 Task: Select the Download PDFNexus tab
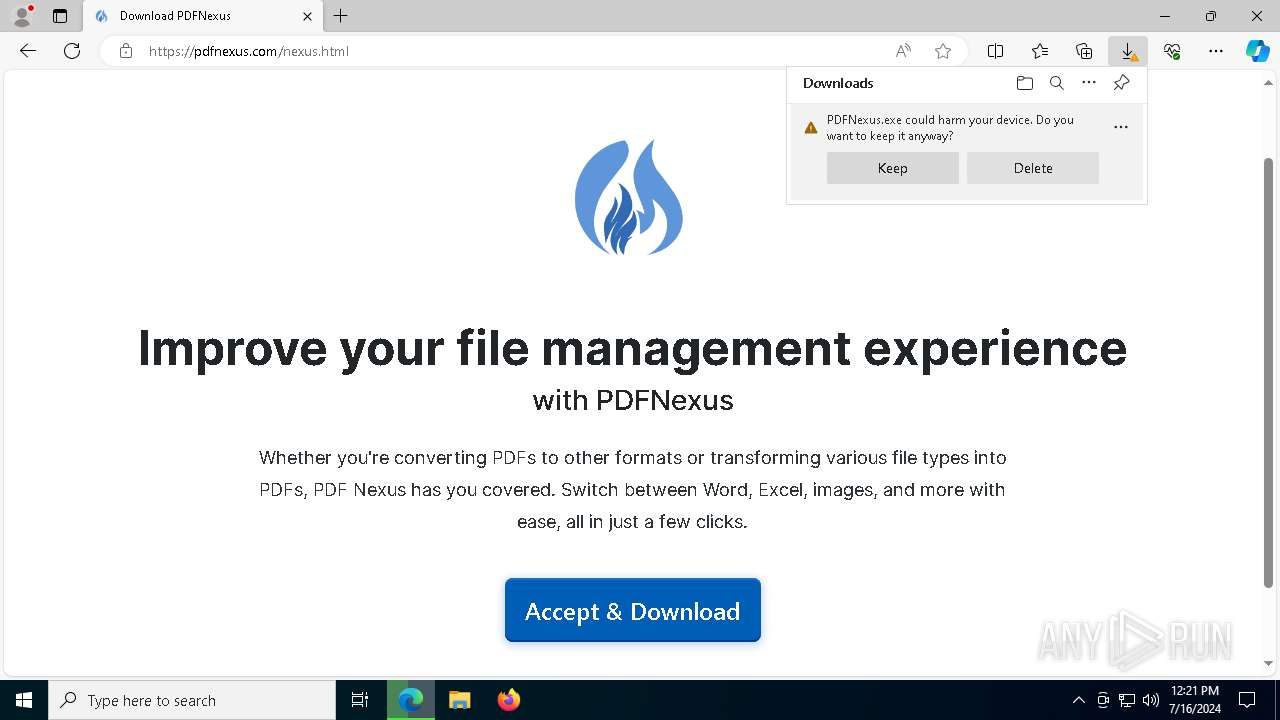coord(203,16)
